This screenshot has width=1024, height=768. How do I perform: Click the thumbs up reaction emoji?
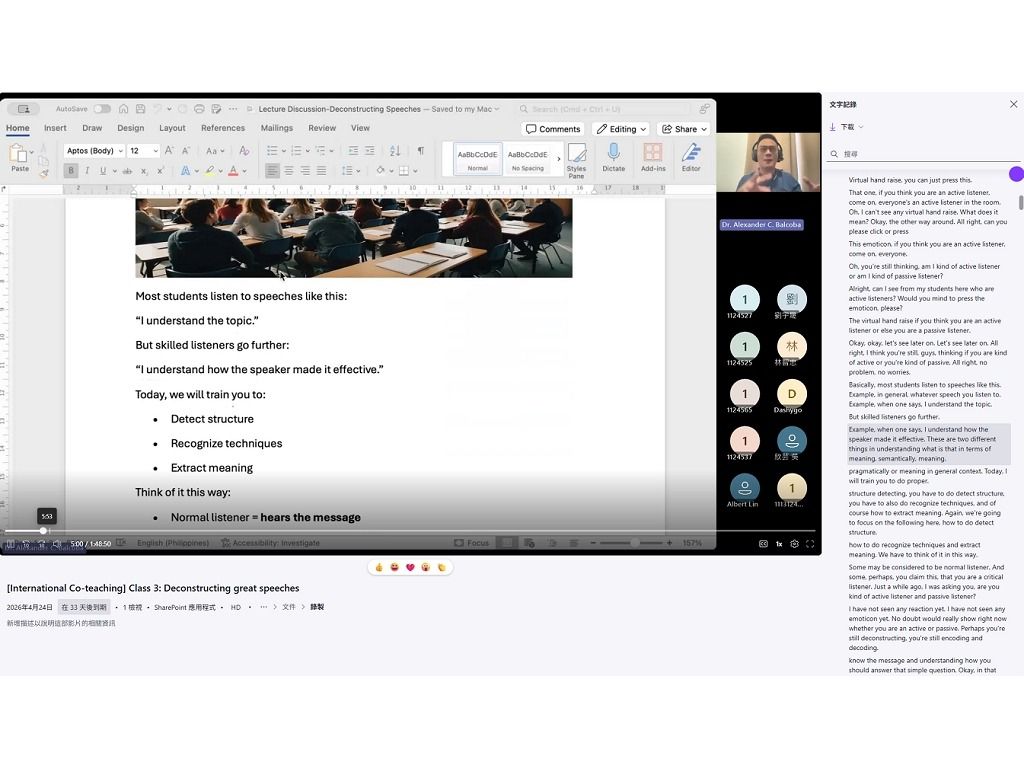[379, 567]
